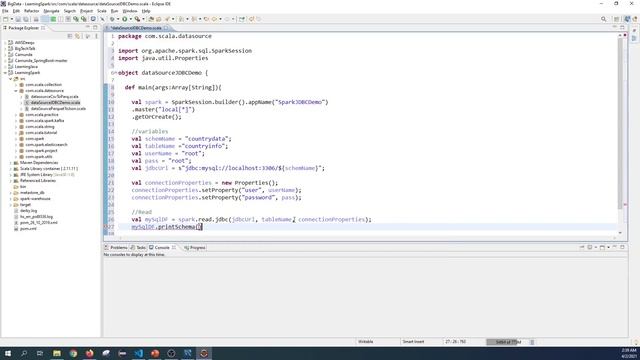Open the Help menu
Image resolution: width=640 pixels, height=360 pixels.
pos(146,11)
